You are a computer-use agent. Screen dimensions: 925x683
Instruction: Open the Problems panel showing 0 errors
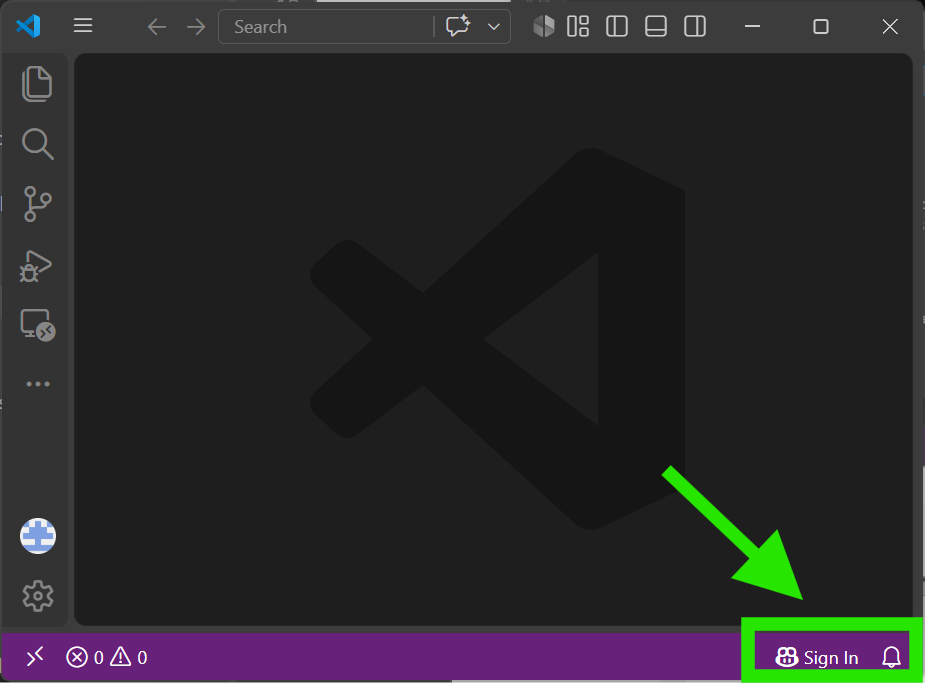84,657
